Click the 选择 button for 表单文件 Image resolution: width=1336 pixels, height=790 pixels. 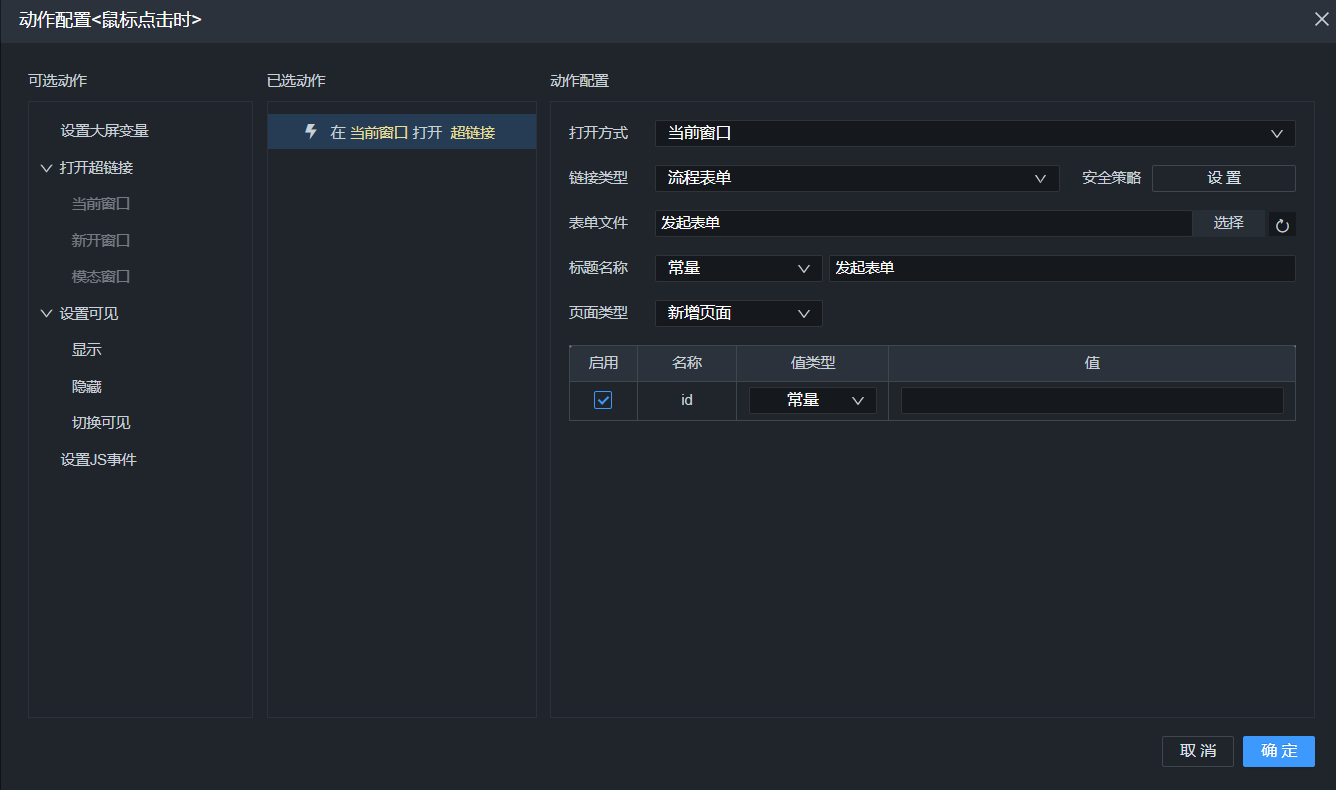(x=1228, y=223)
